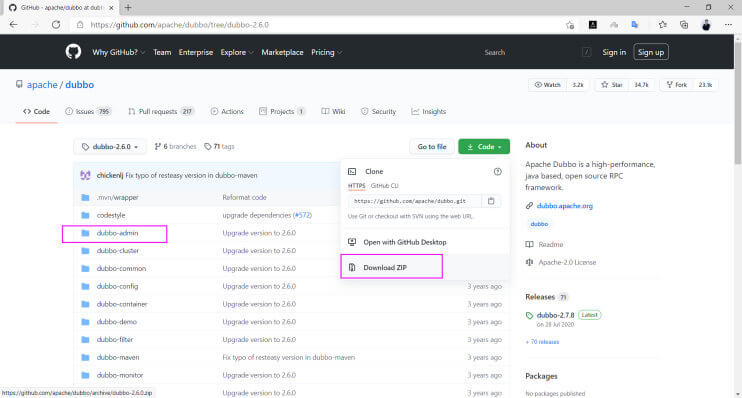Open the Projects tab
The image size is (742, 398).
click(x=282, y=112)
